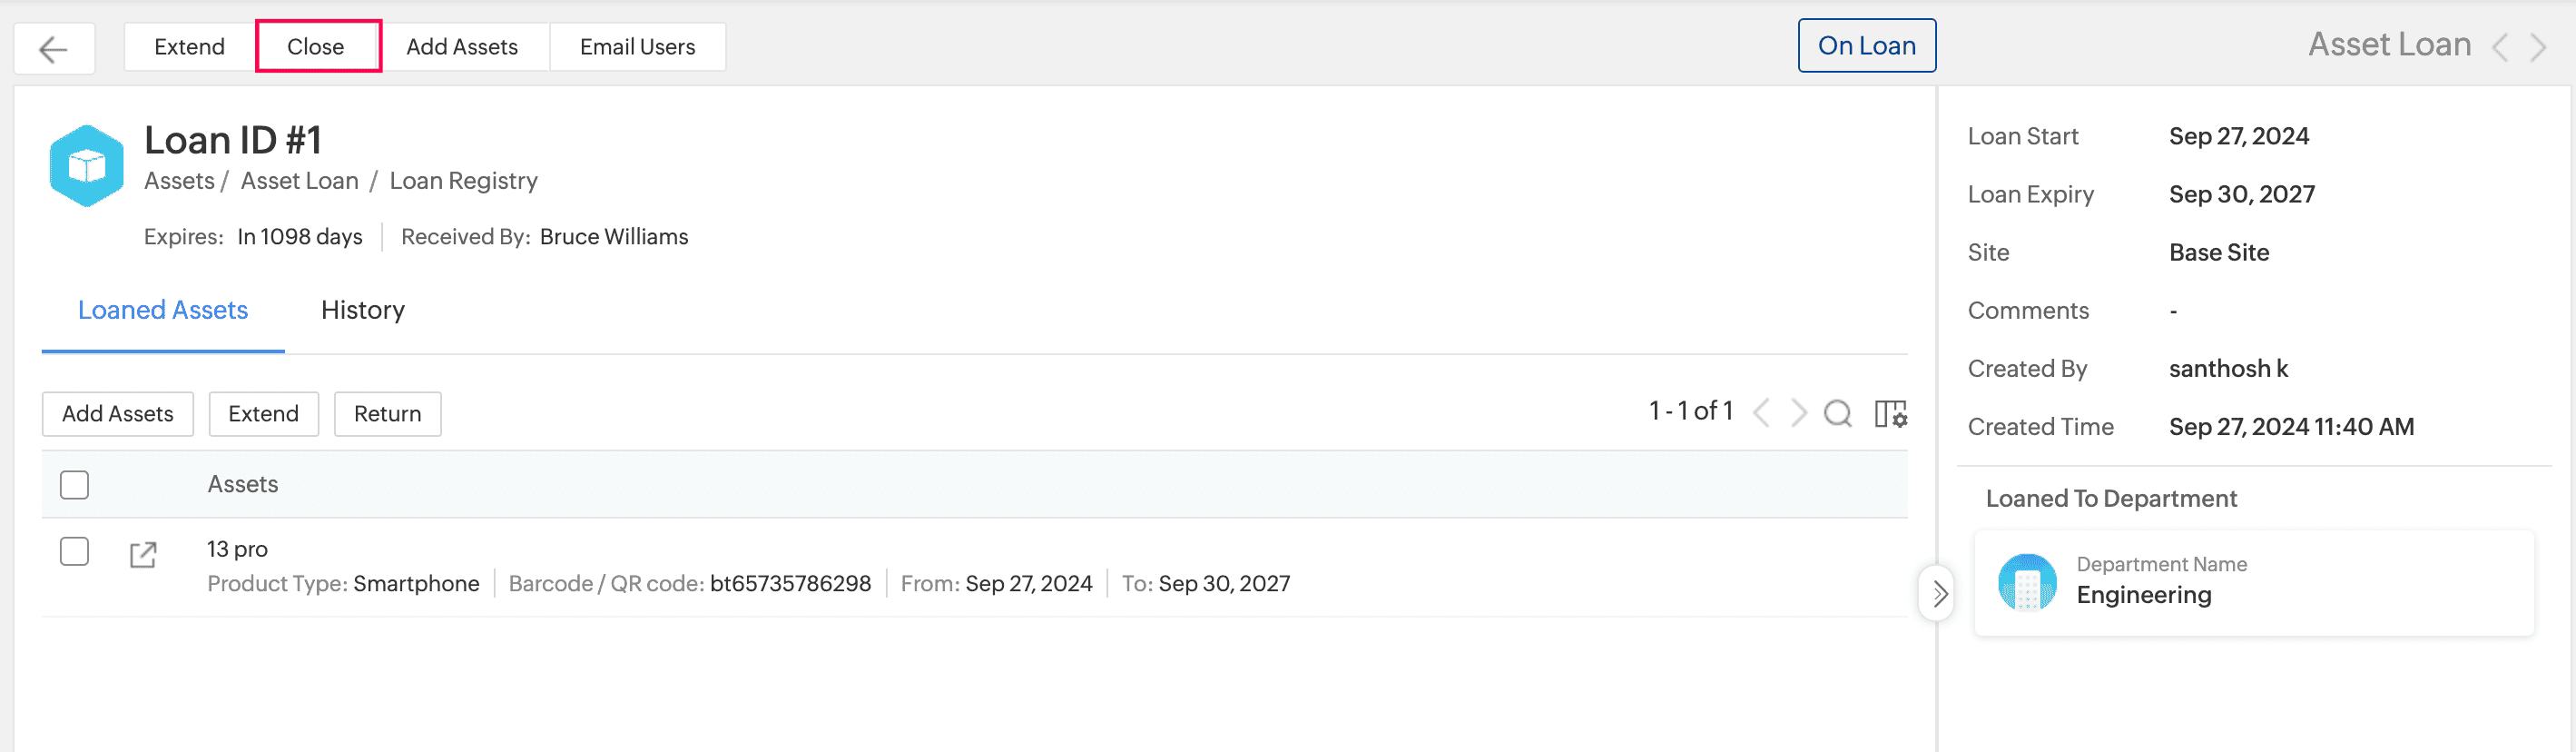Screen dimensions: 2576x752
Task: Open the 13 pro asset external link icon
Action: [x=143, y=555]
